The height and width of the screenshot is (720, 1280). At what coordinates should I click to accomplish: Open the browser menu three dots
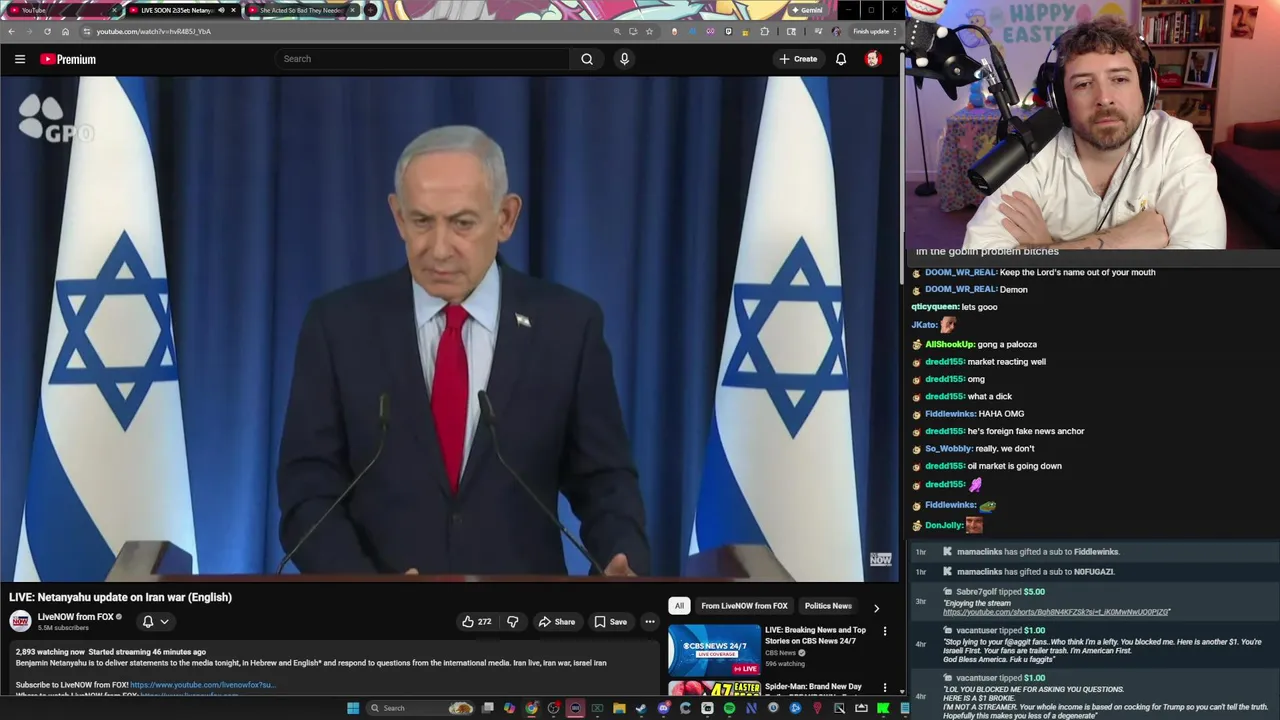click(x=895, y=31)
